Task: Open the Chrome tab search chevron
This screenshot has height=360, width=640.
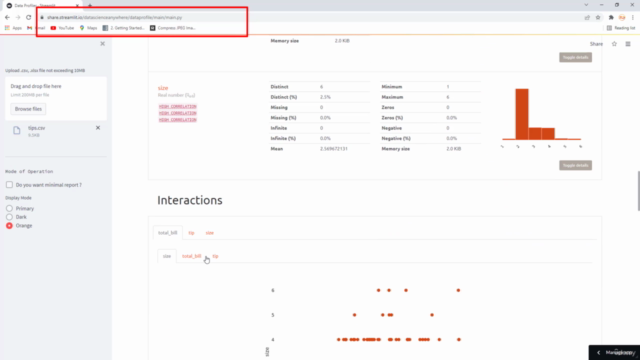Action: pyautogui.click(x=586, y=5)
